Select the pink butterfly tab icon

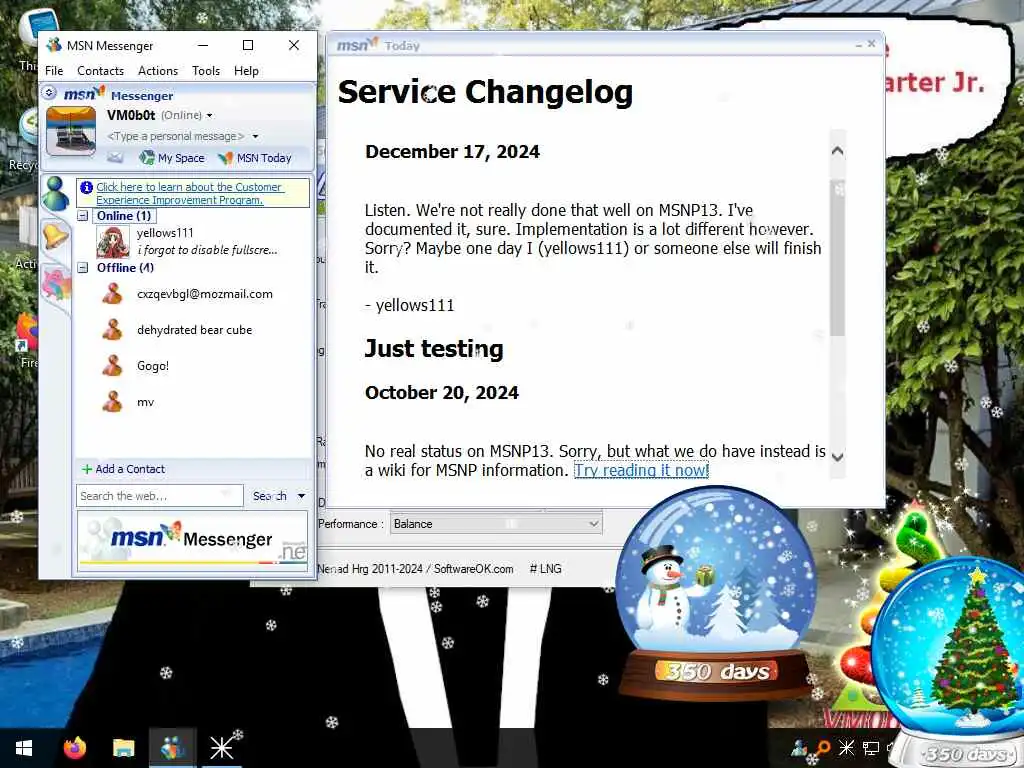[x=56, y=285]
